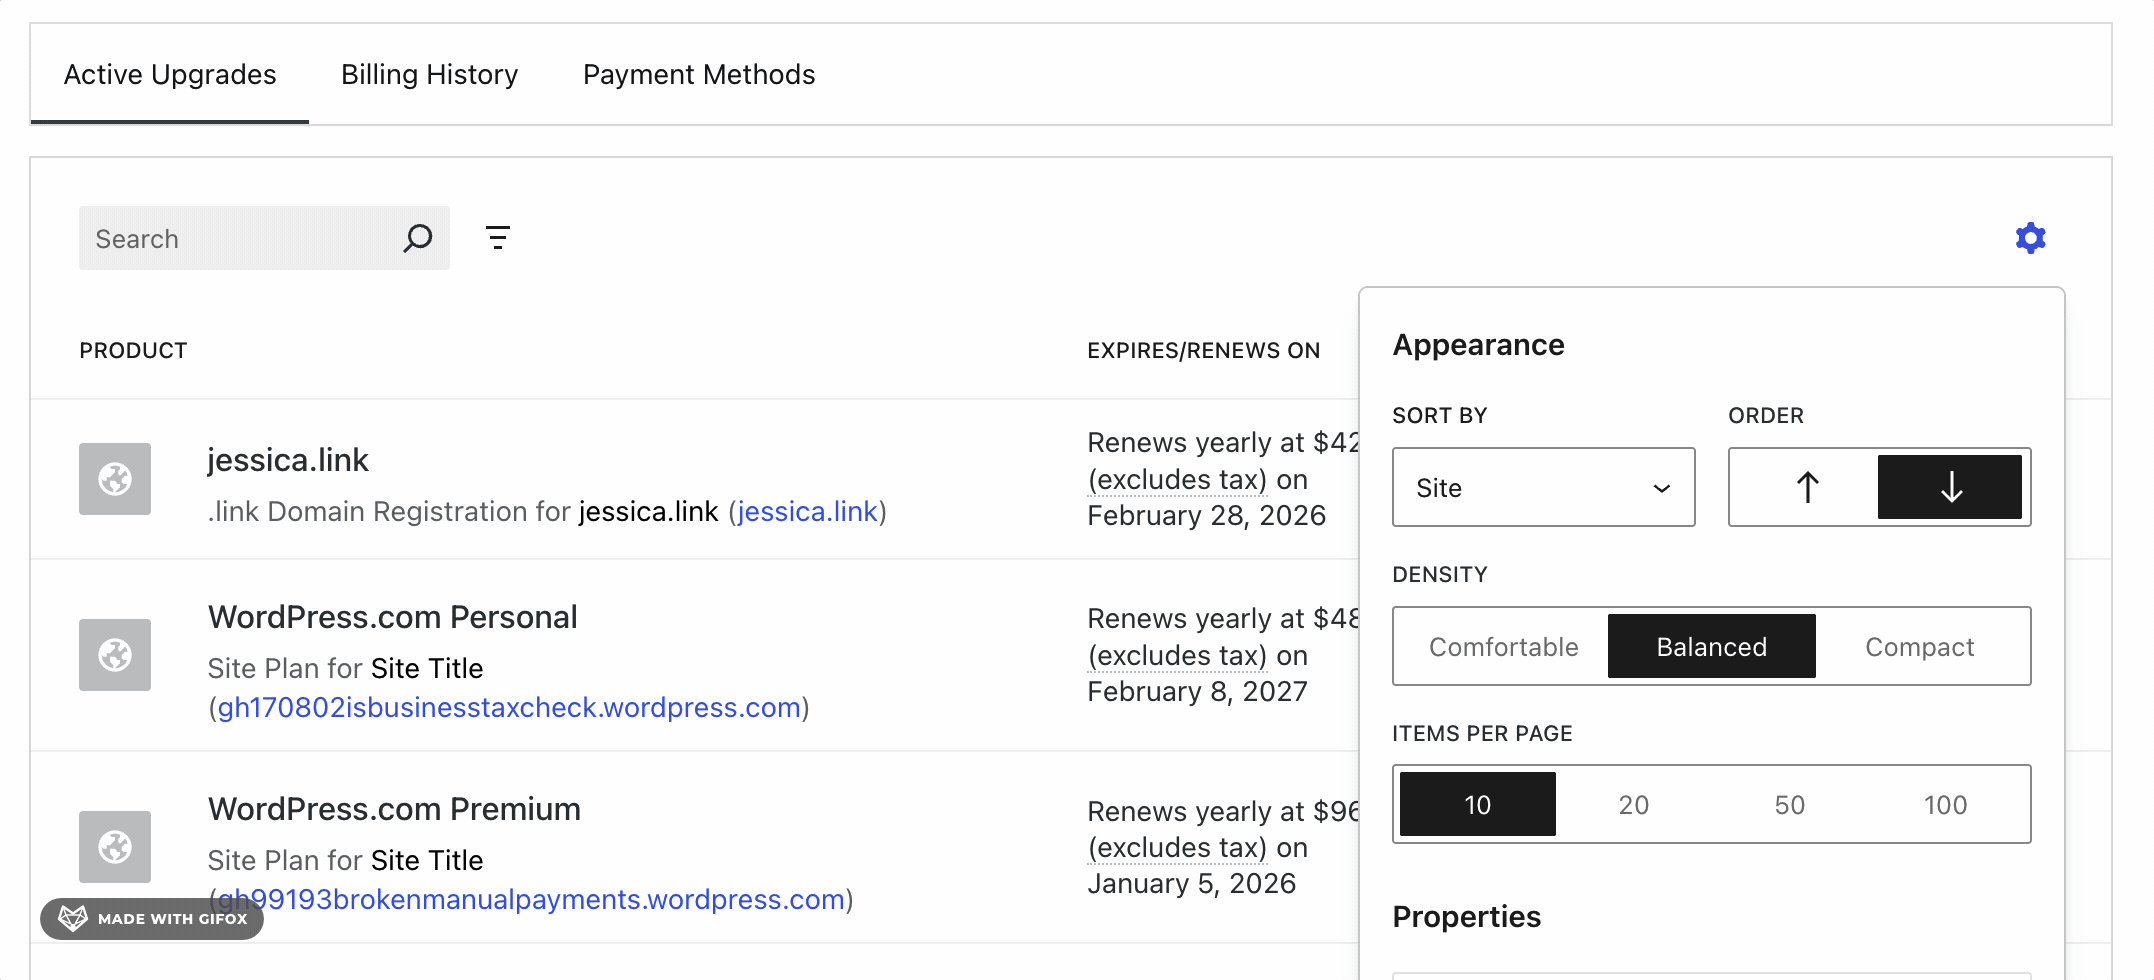Click the search magnifier icon
This screenshot has width=2154, height=980.
[x=417, y=238]
